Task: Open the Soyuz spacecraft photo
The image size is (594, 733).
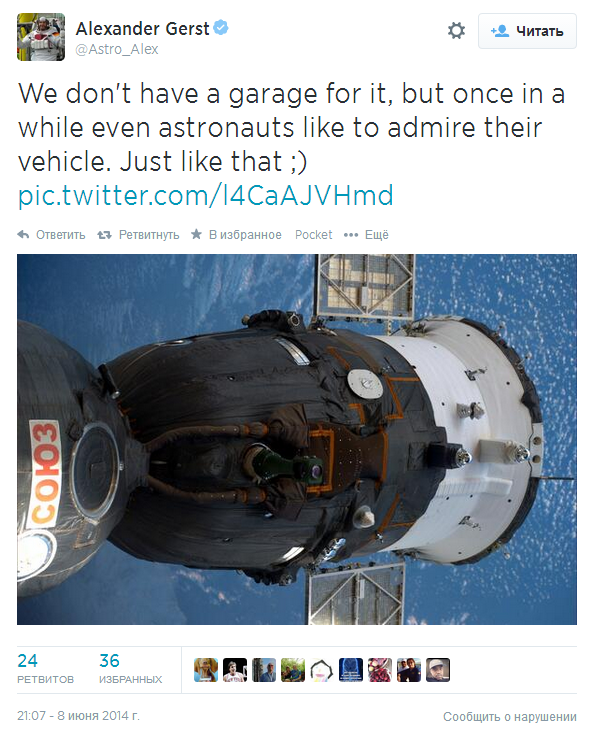Action: (297, 439)
